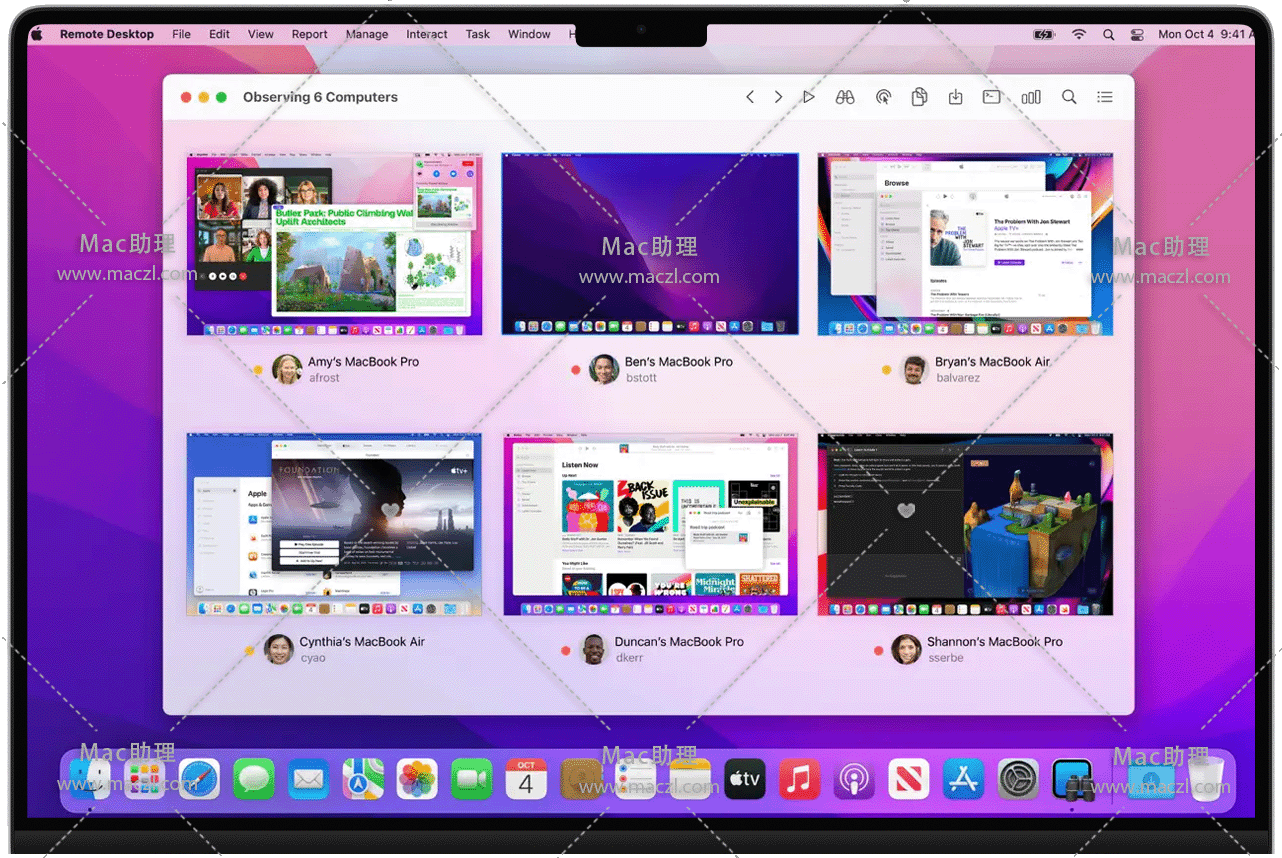The height and width of the screenshot is (858, 1282).
Task: Open the Interact menu
Action: coord(427,34)
